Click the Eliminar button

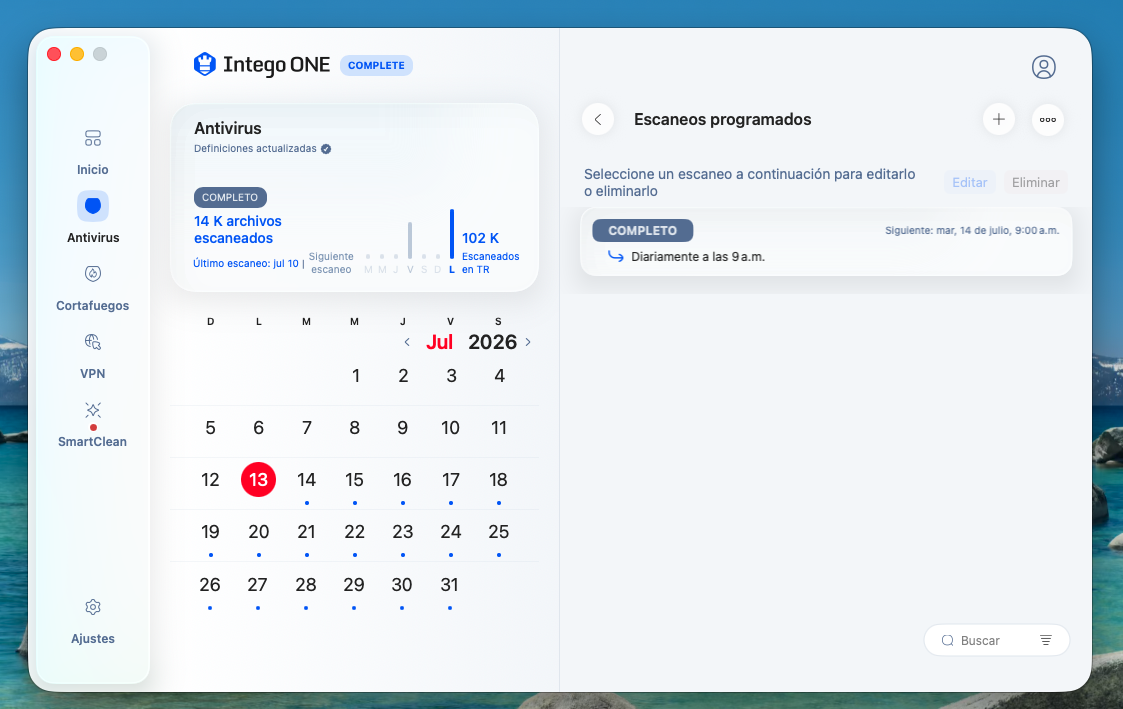pos(1036,183)
